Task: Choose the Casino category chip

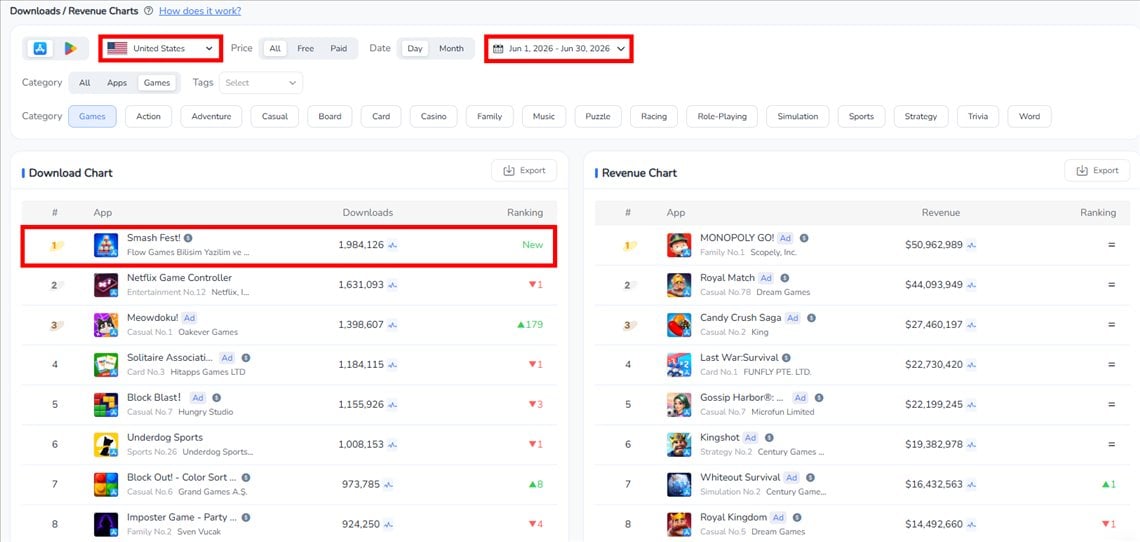Action: (433, 116)
